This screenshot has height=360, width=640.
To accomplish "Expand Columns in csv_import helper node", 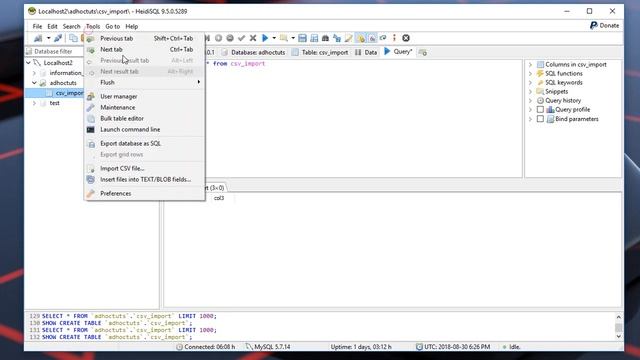I will tap(530, 64).
